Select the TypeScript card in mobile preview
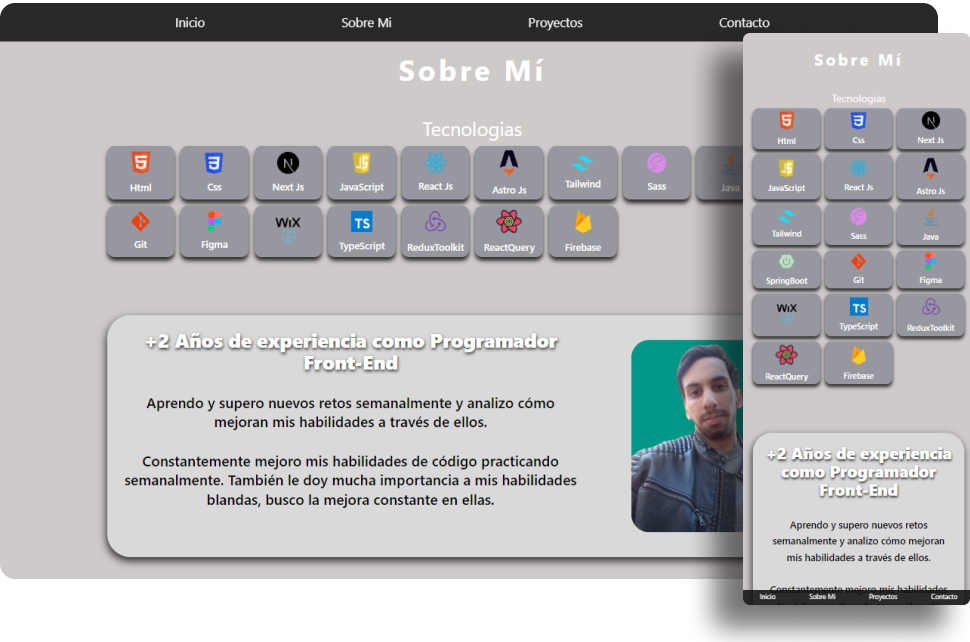The width and height of the screenshot is (970, 642). pos(858,315)
